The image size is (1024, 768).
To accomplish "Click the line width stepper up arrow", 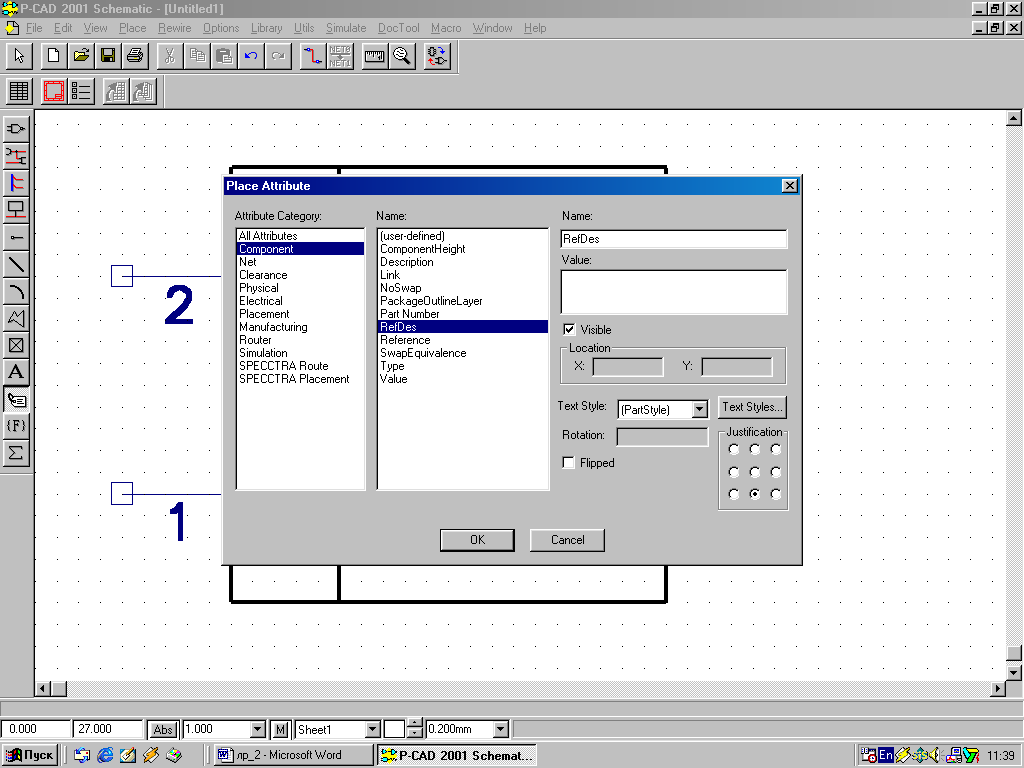I will point(415,724).
